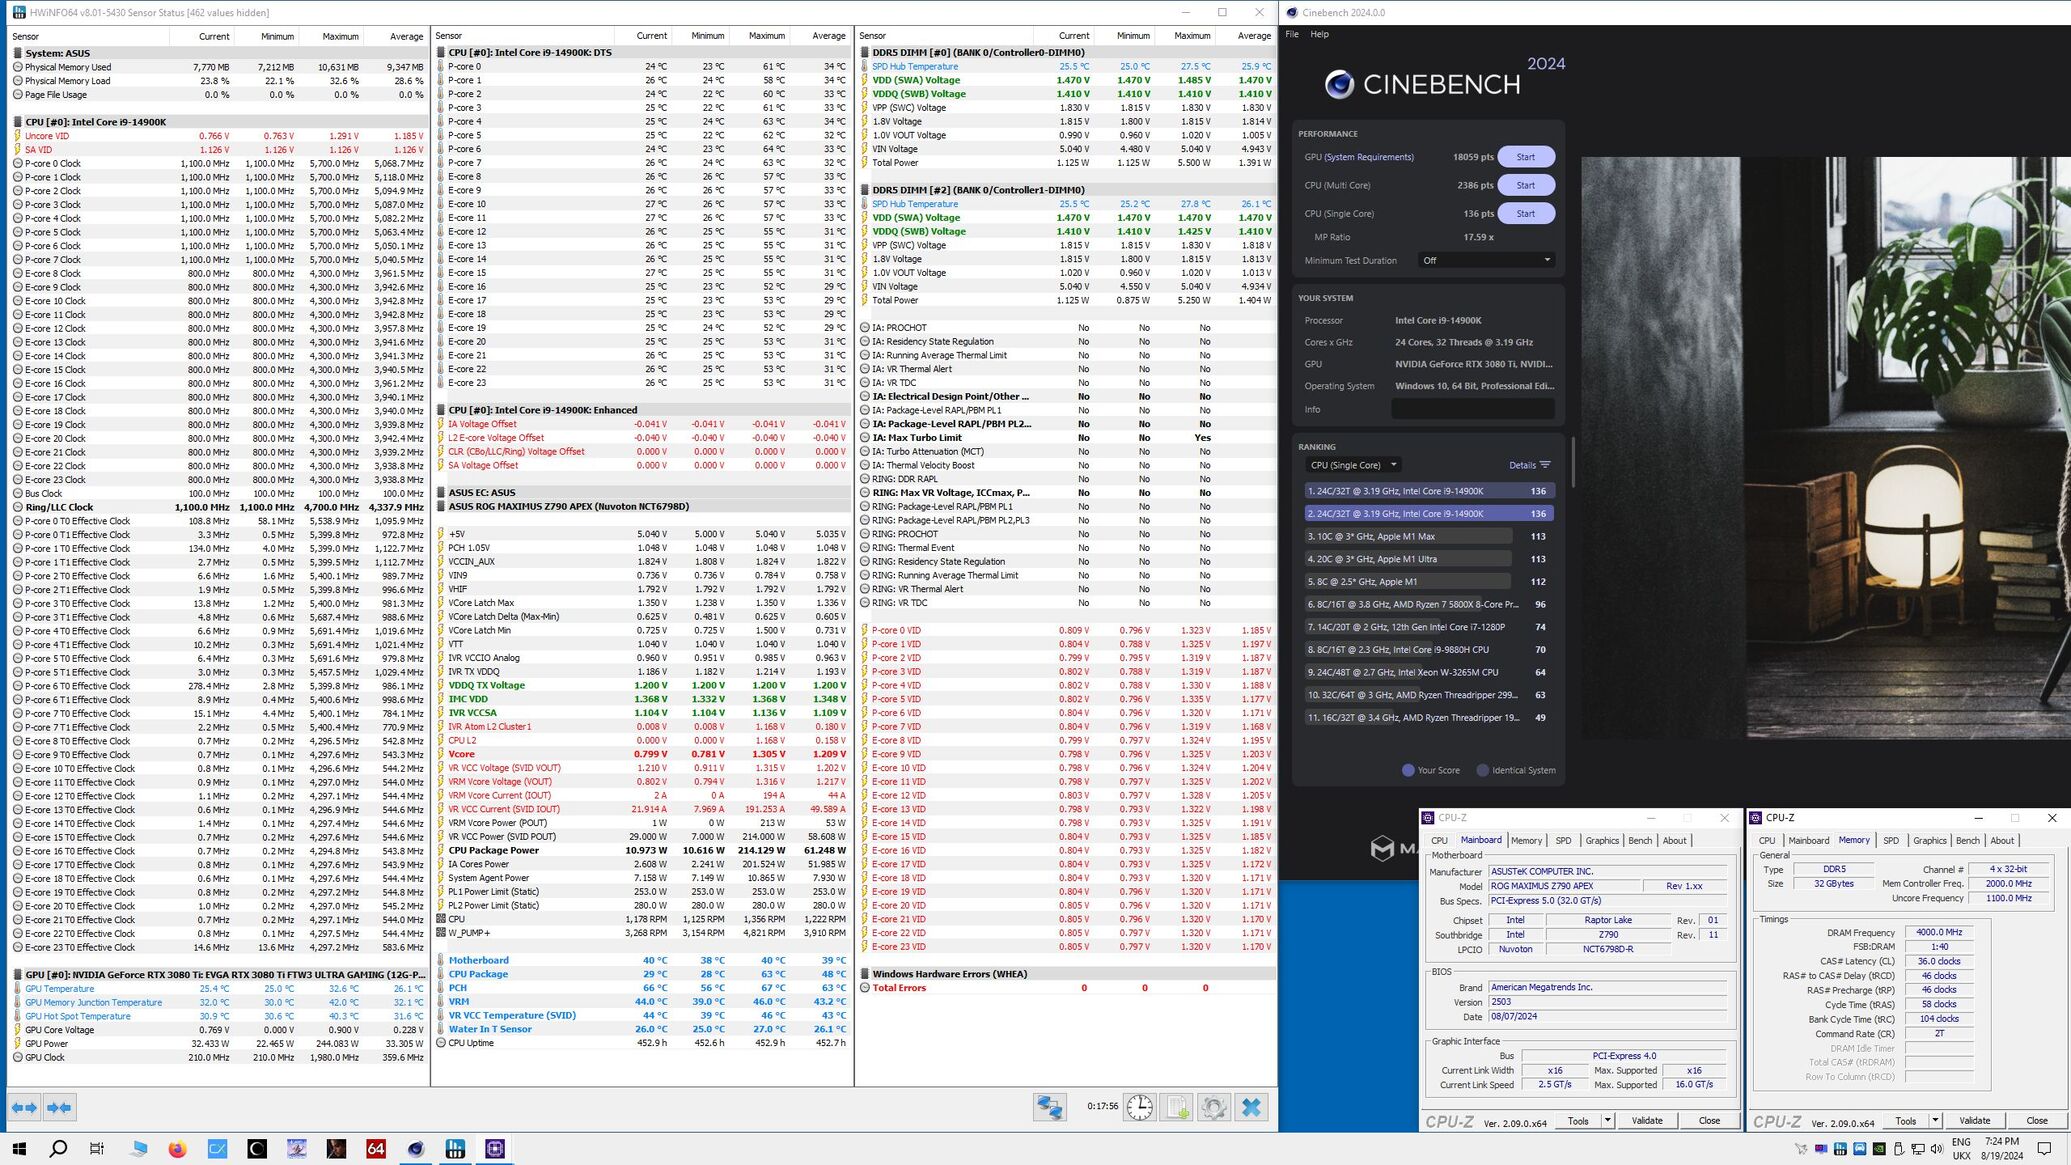The width and height of the screenshot is (2071, 1165).
Task: Open HWiNFO remote network monitors icon
Action: point(1050,1107)
